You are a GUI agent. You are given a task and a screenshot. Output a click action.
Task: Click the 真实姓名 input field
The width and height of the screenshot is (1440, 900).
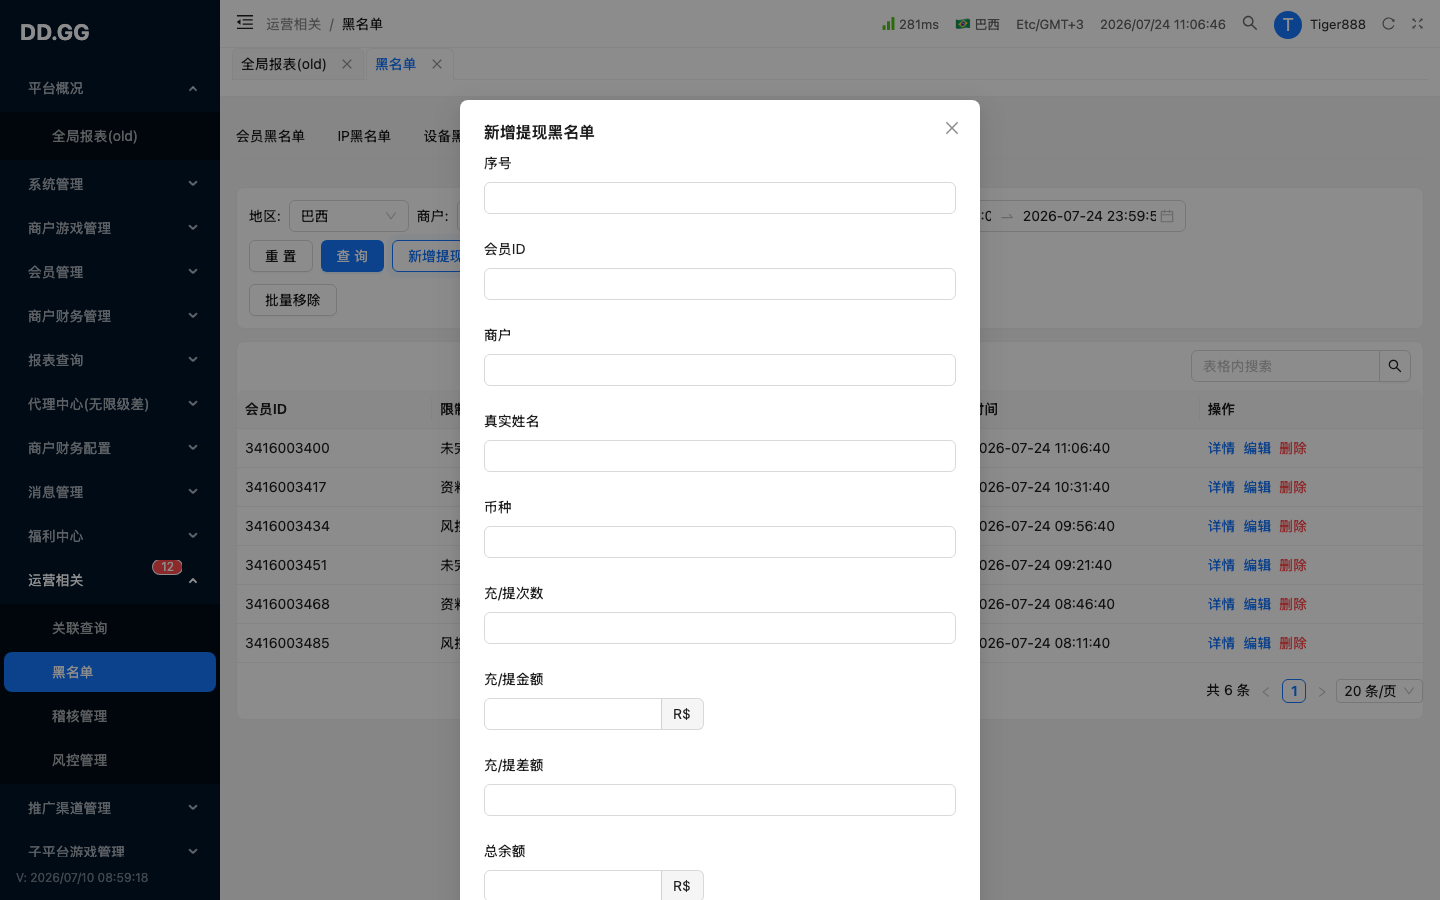tap(720, 456)
